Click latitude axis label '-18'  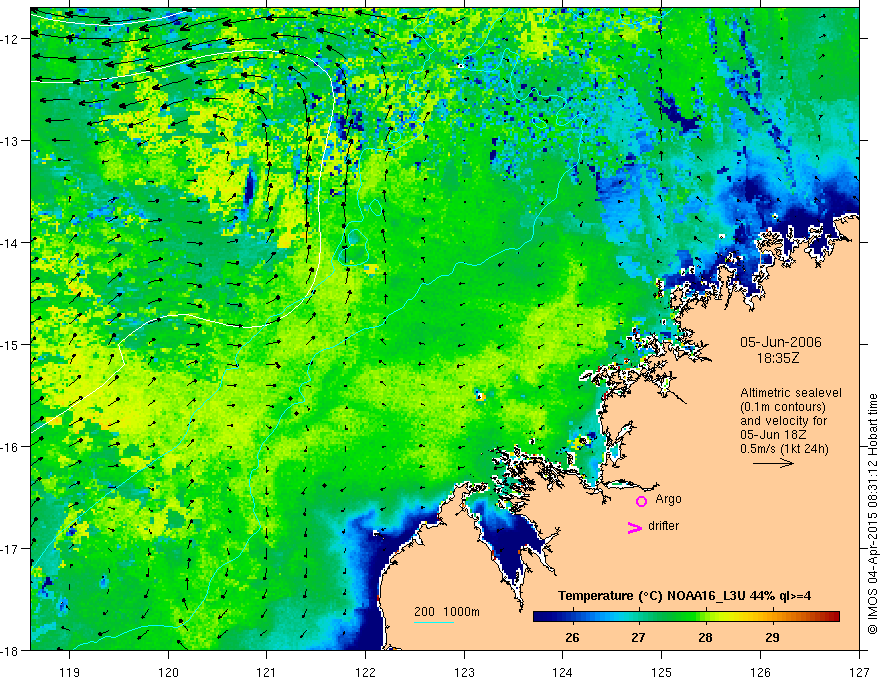click(x=12, y=650)
